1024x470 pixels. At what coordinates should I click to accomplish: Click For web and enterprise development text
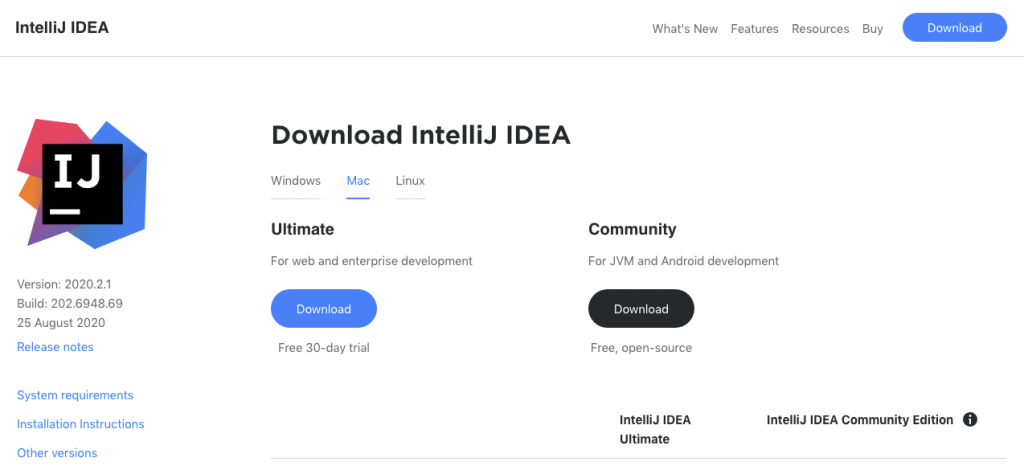tap(372, 261)
